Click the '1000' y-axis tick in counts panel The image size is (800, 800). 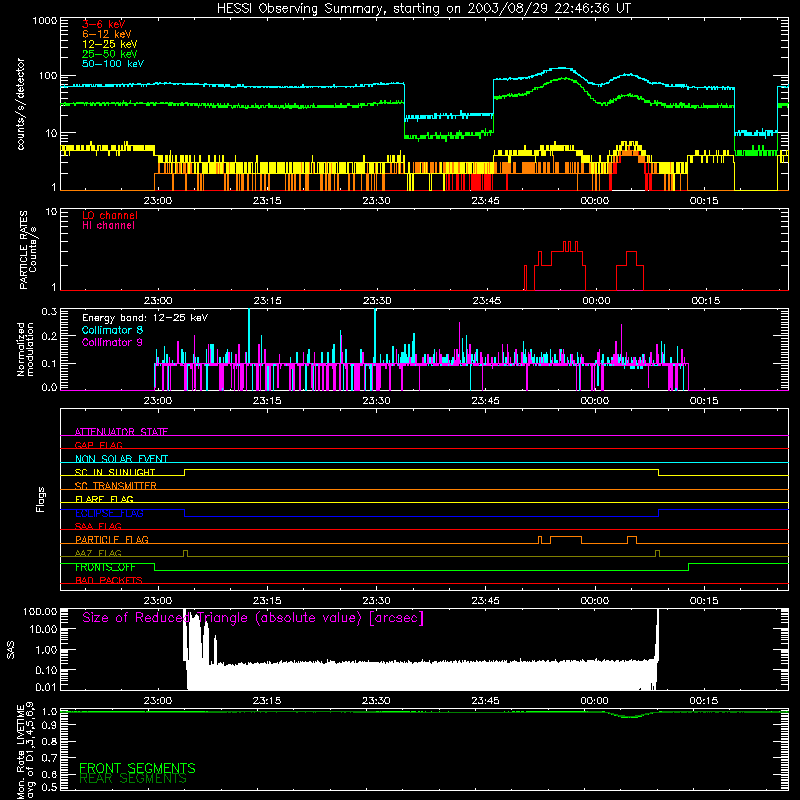(x=45, y=21)
